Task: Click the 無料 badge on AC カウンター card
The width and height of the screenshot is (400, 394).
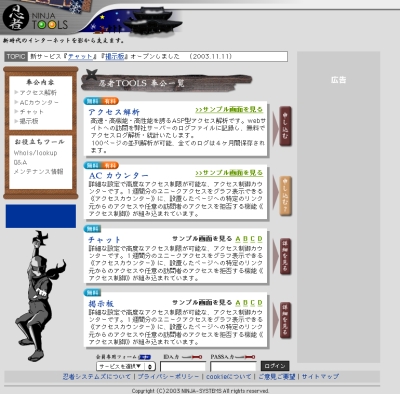Action: [92, 165]
